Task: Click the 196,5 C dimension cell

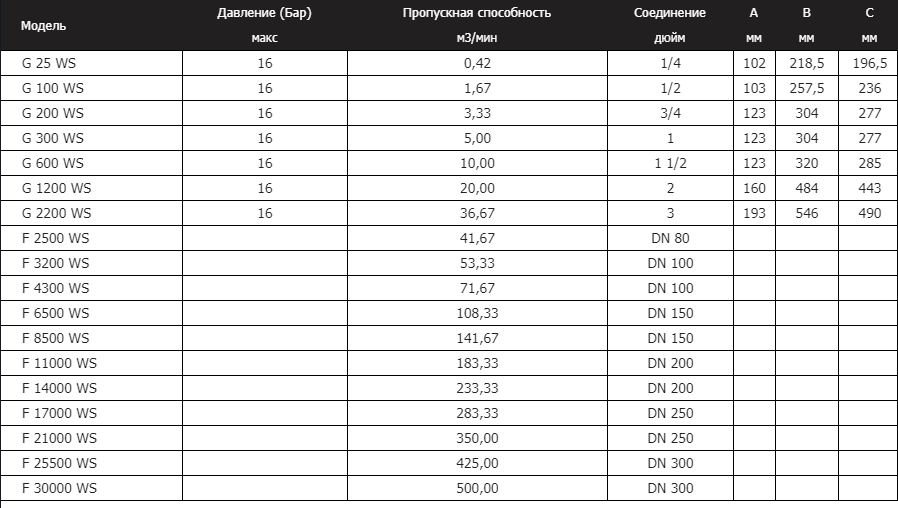Action: point(869,63)
